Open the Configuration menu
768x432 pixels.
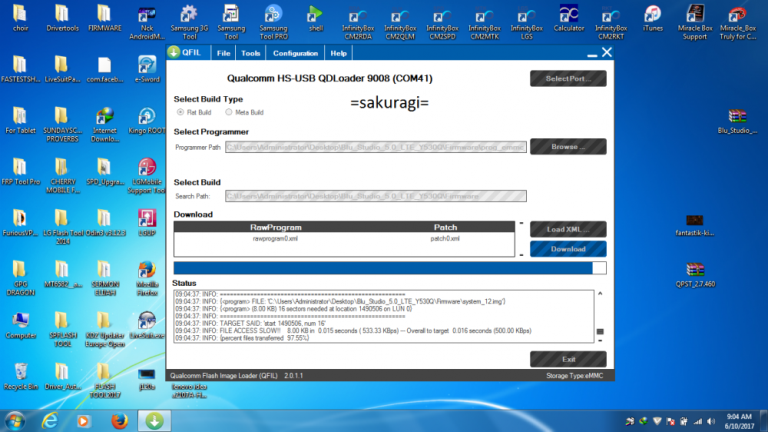click(295, 53)
